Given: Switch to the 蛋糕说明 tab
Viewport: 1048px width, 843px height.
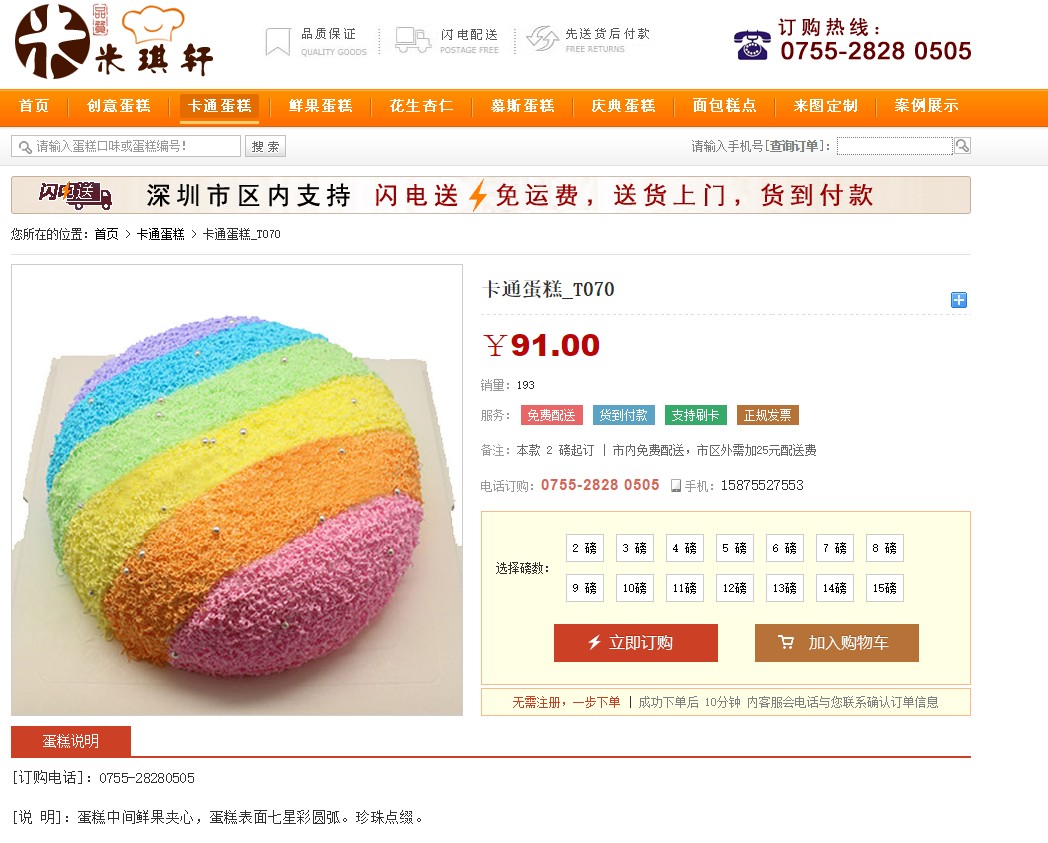Looking at the screenshot, I should click(x=71, y=741).
